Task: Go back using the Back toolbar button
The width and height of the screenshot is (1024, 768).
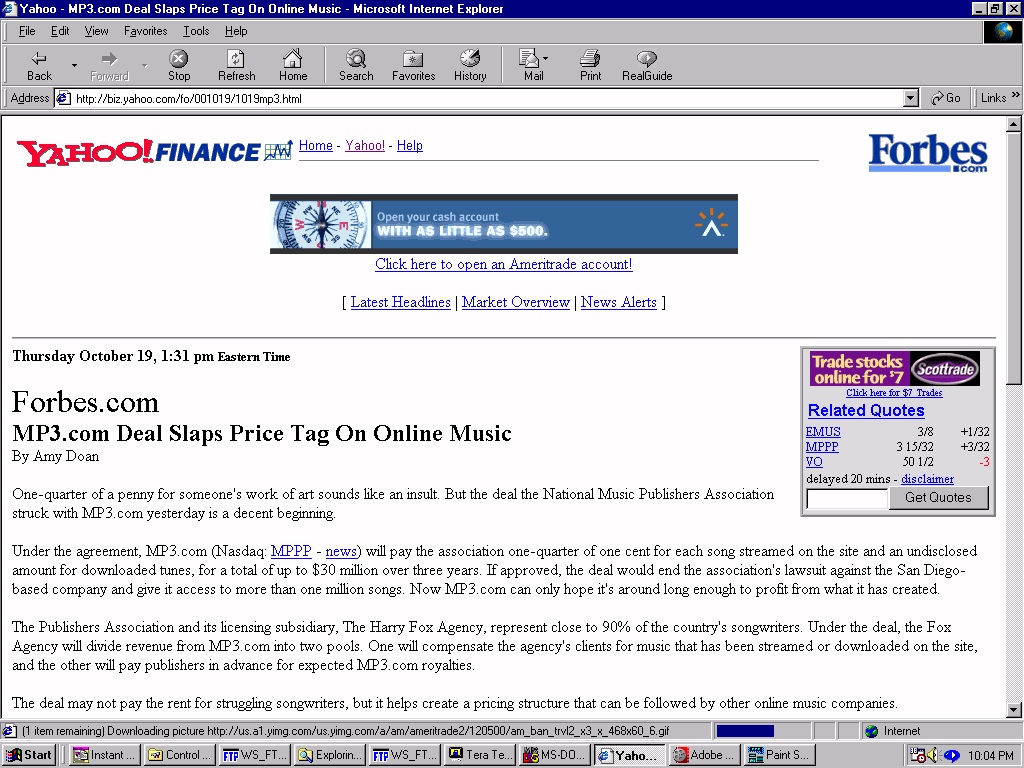Action: [x=39, y=66]
